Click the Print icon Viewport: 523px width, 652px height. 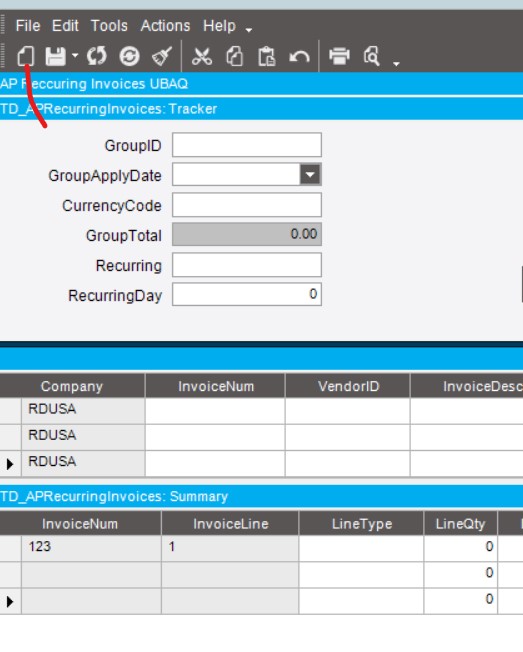pyautogui.click(x=339, y=56)
